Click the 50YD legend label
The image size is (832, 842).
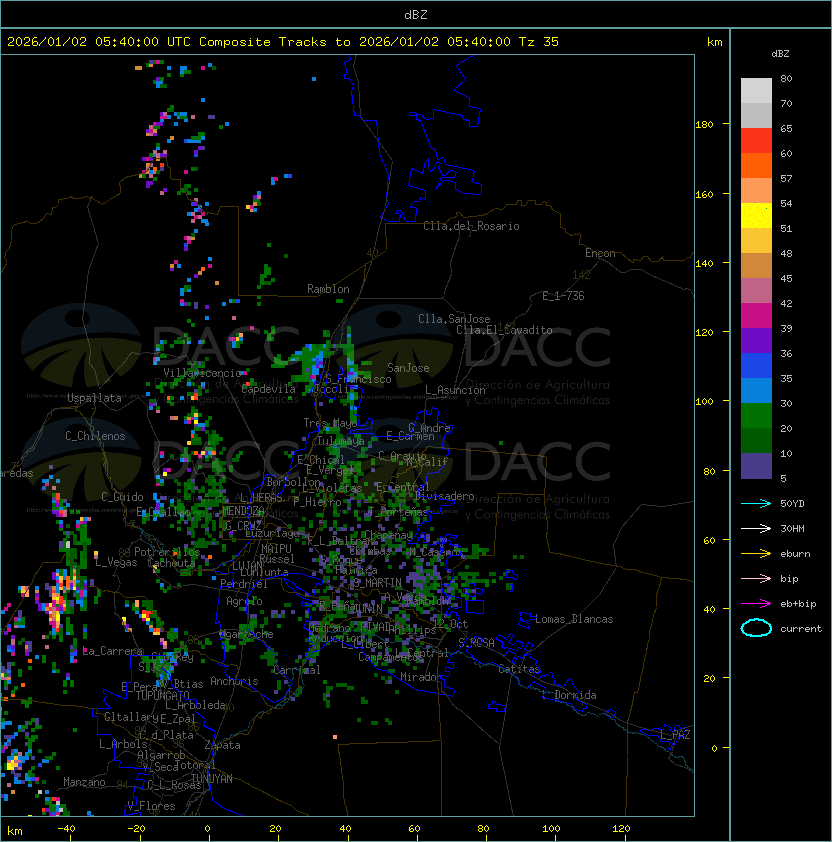click(792, 504)
